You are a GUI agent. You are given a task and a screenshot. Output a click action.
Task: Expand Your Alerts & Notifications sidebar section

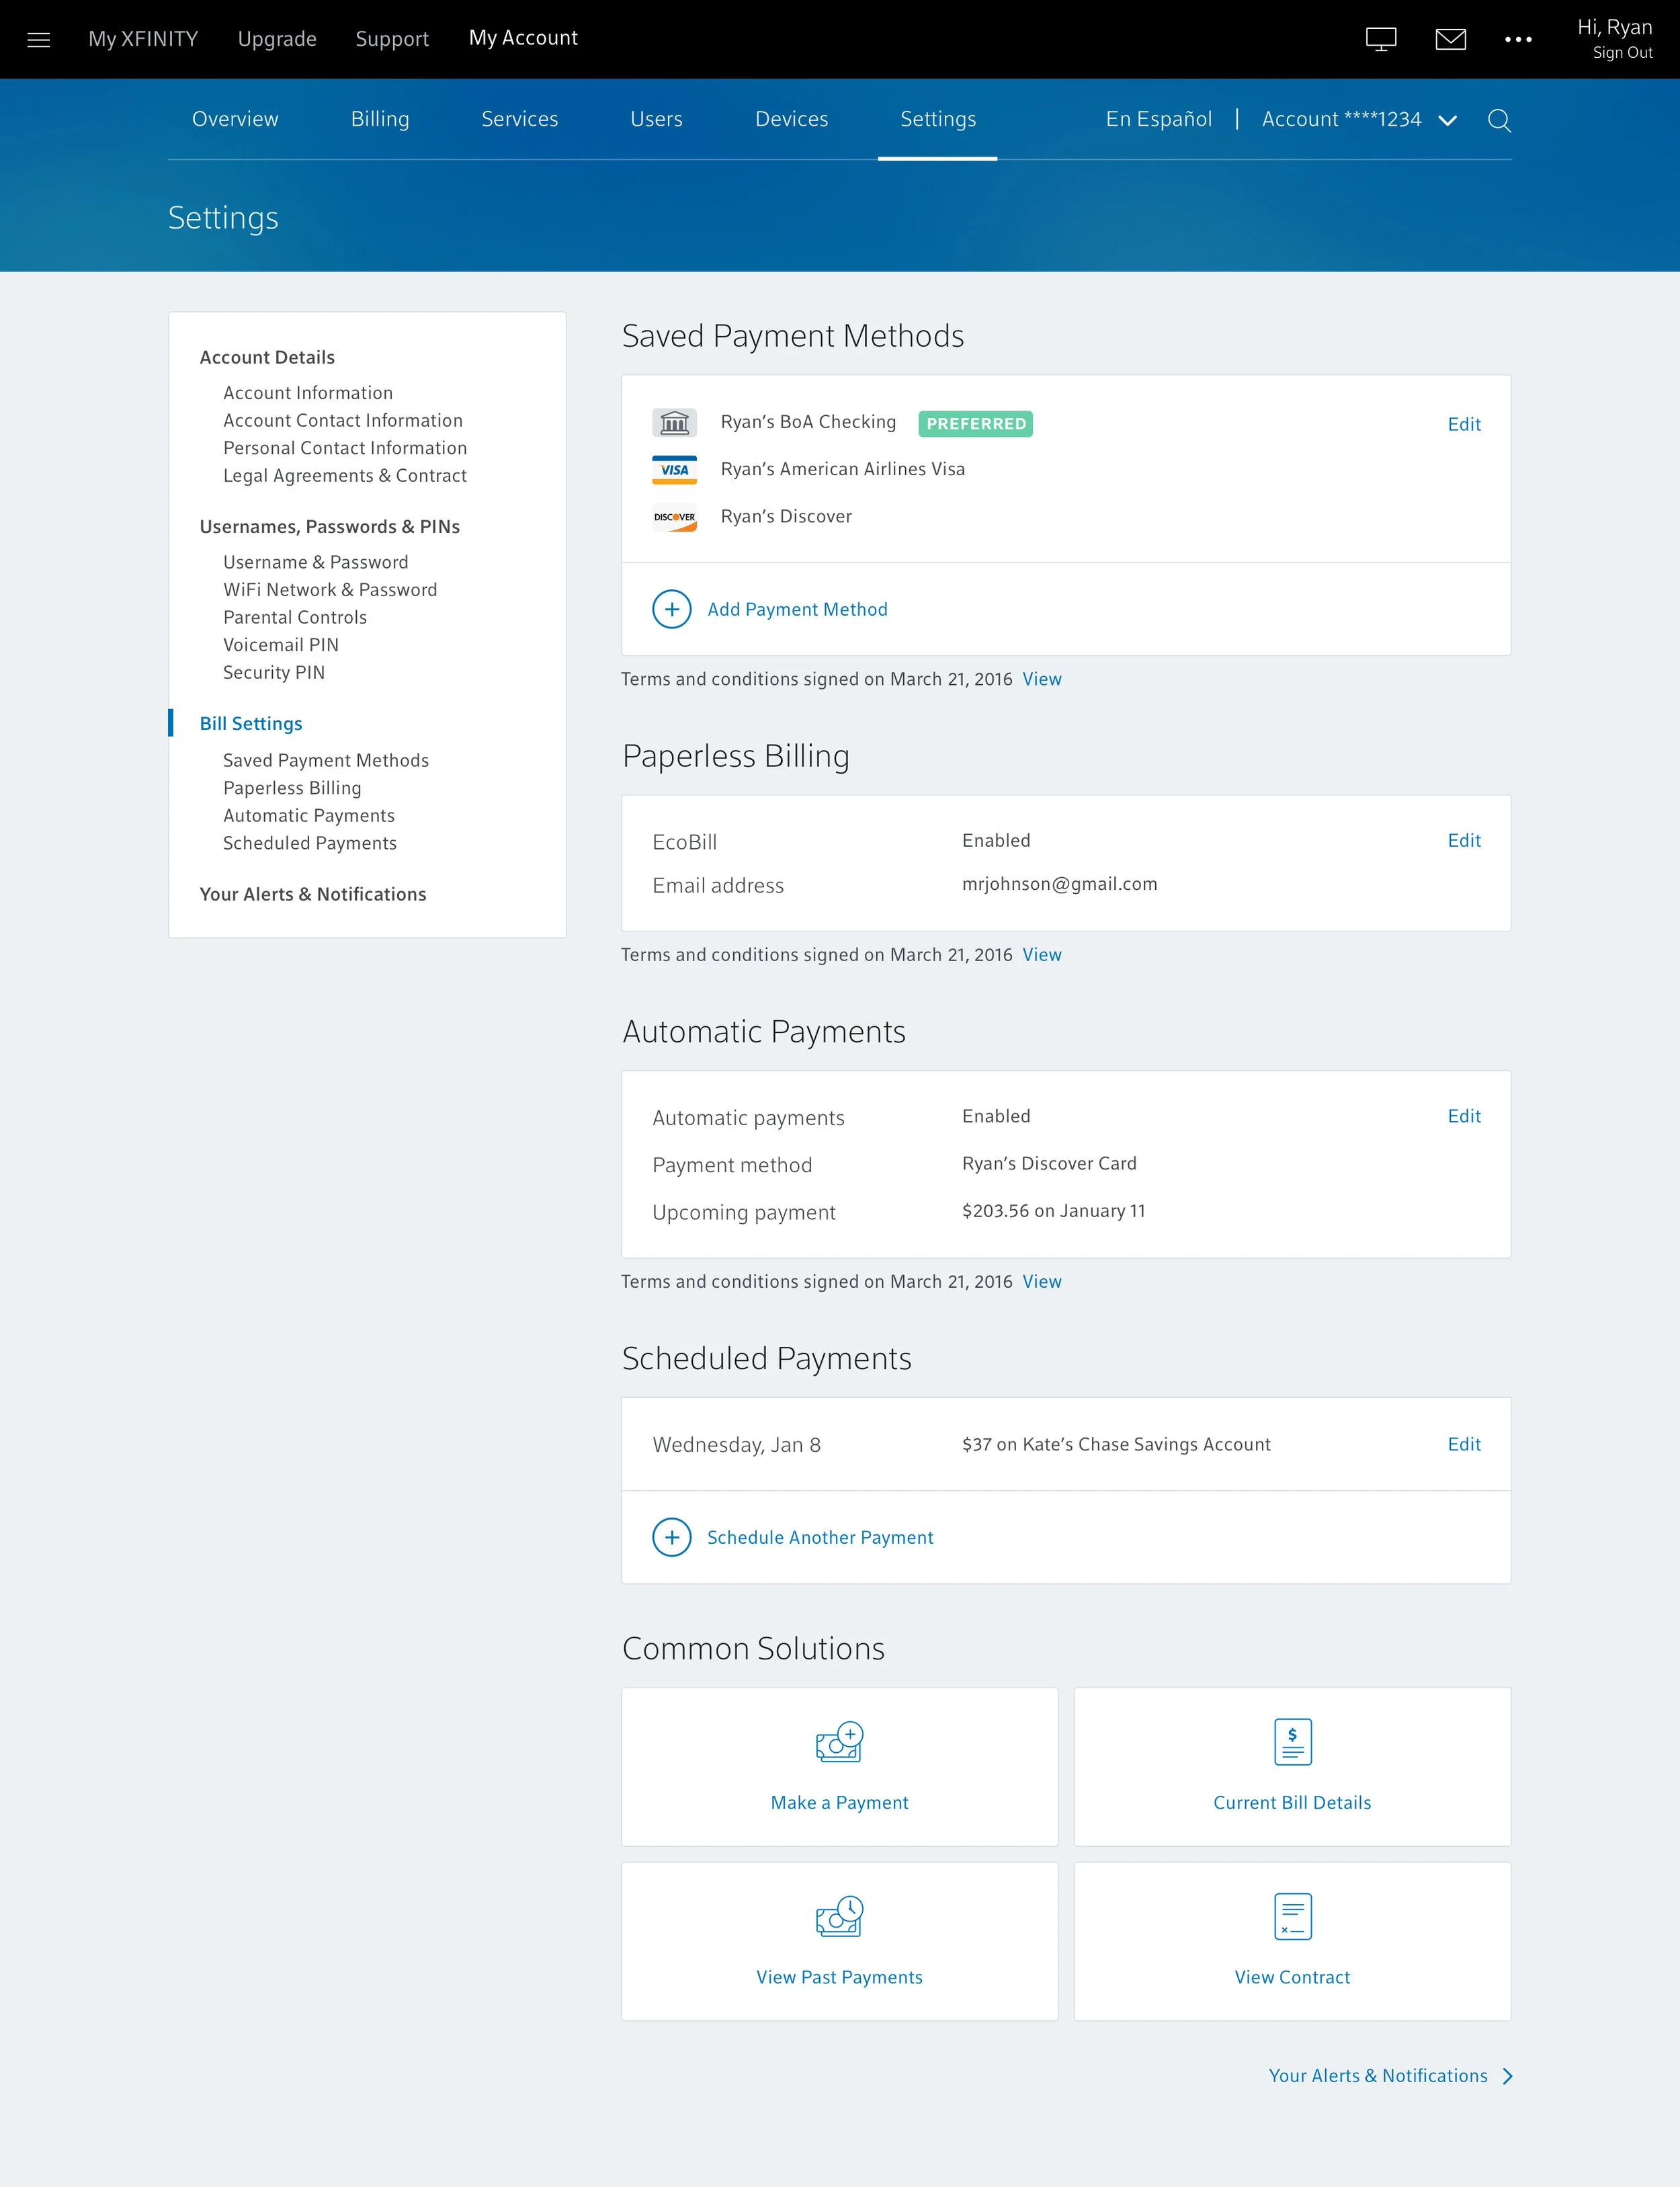pyautogui.click(x=312, y=894)
